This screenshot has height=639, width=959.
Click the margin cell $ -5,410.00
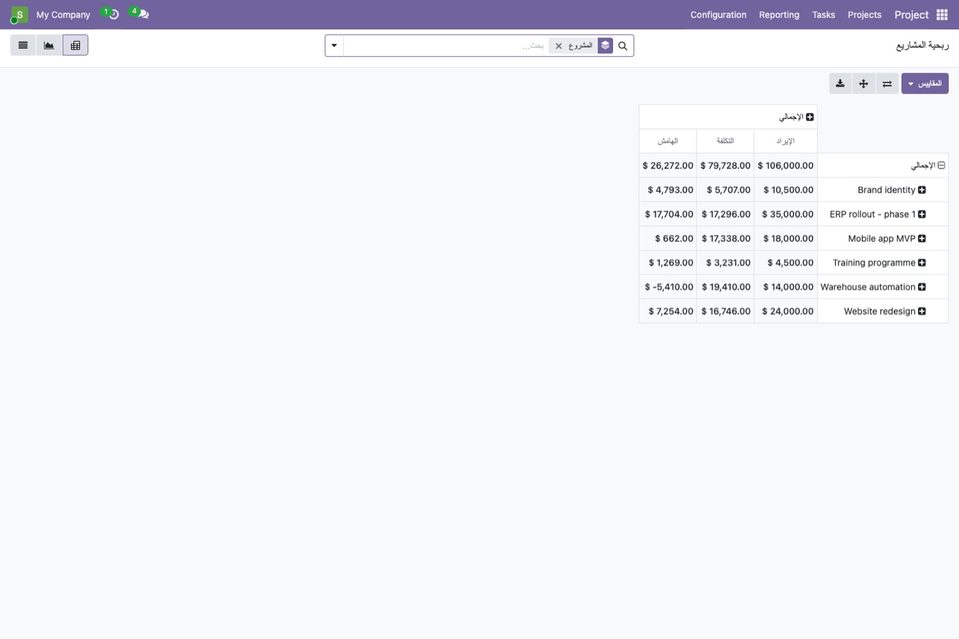tap(668, 287)
